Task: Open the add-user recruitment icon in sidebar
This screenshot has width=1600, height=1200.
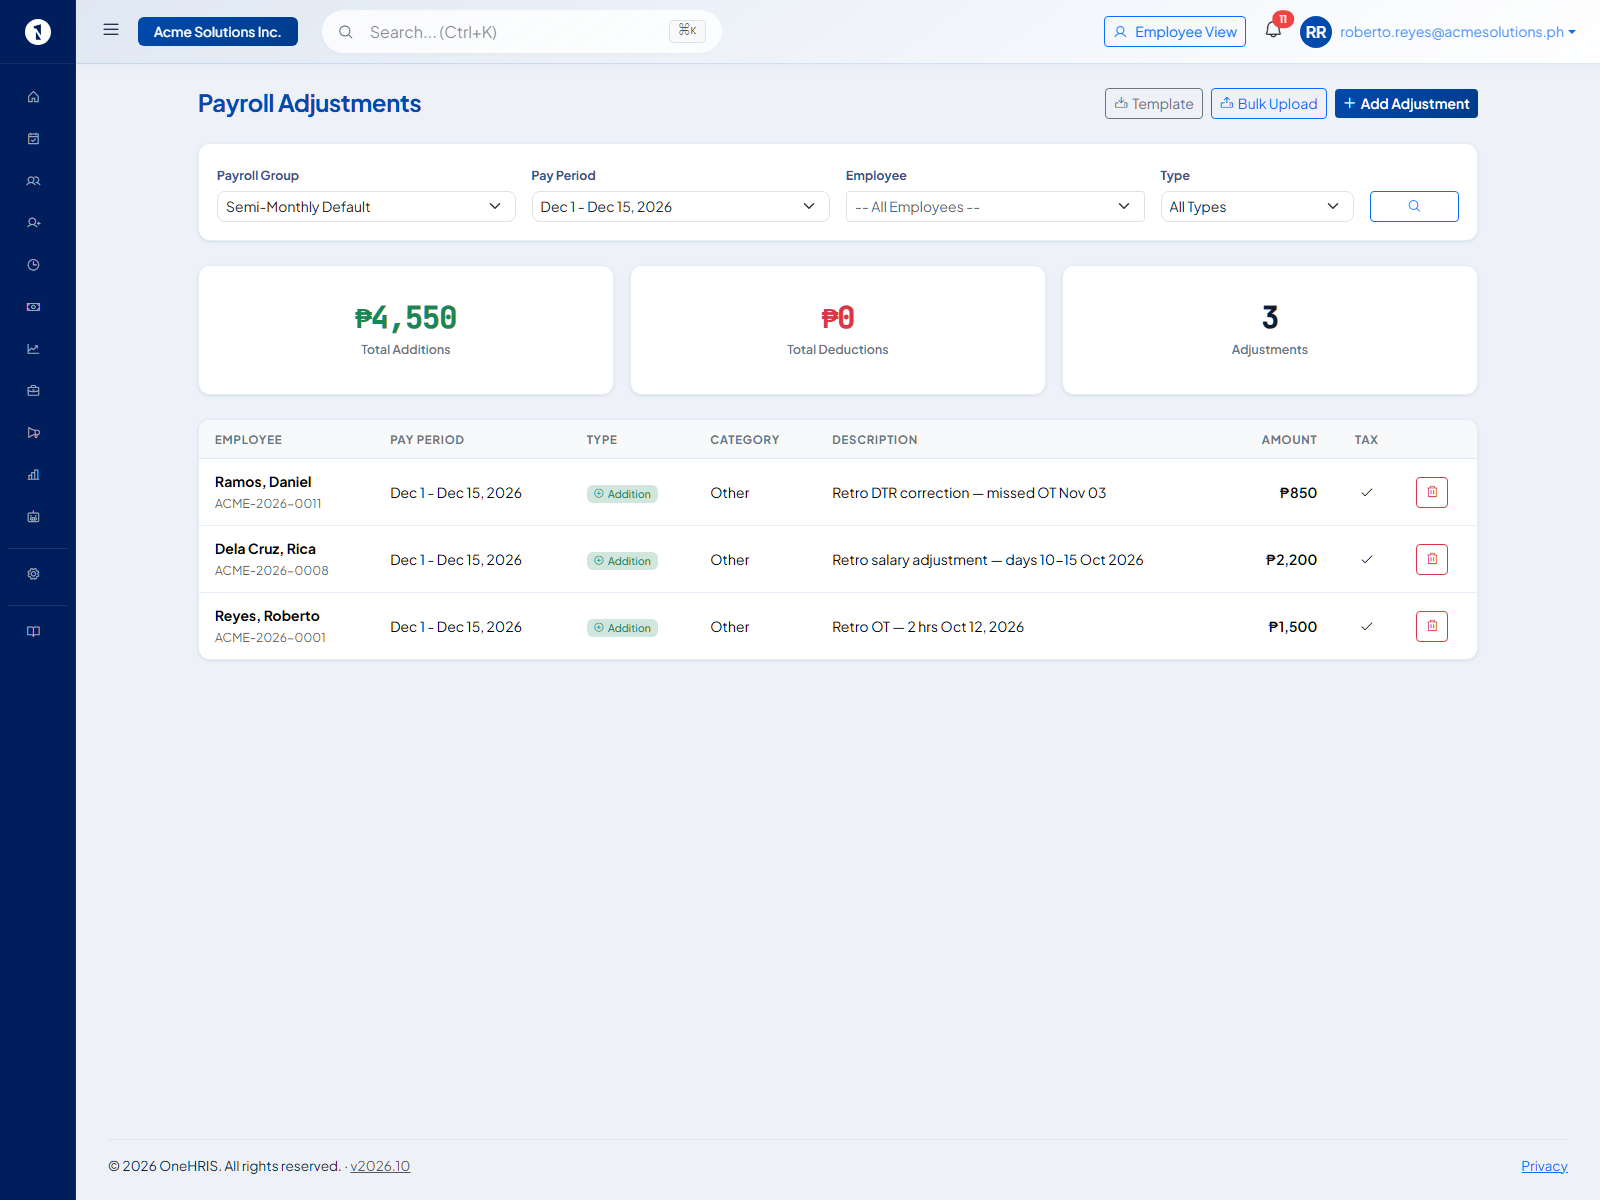Action: pos(33,223)
